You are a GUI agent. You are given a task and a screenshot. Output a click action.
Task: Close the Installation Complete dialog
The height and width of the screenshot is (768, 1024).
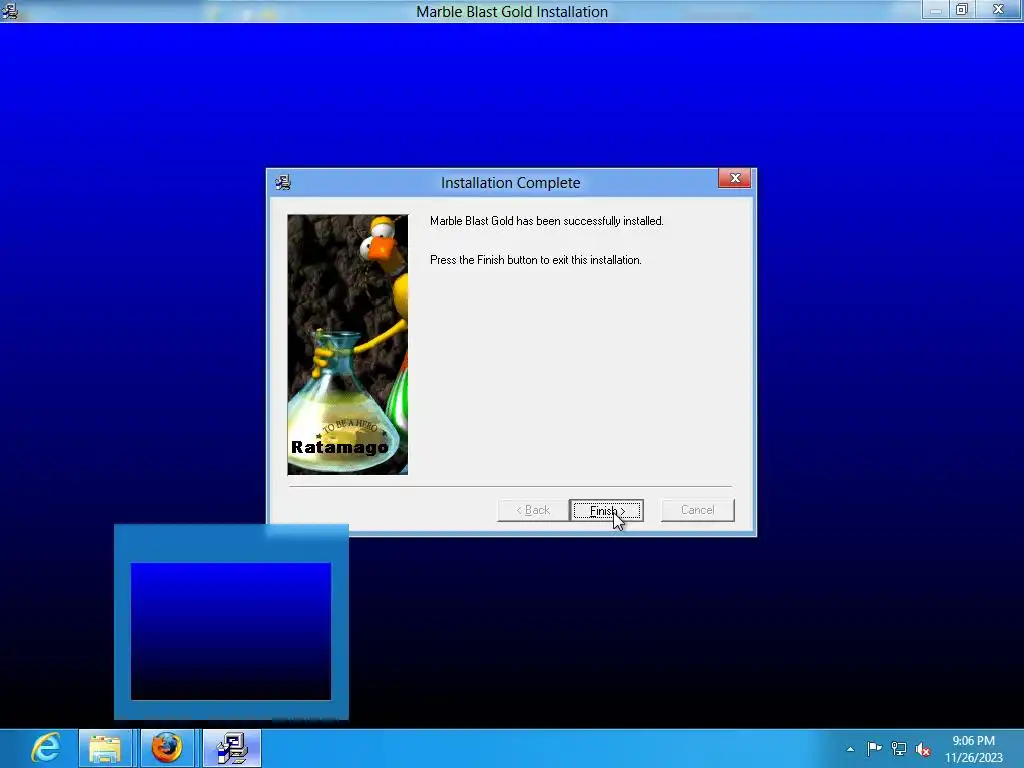tap(735, 178)
